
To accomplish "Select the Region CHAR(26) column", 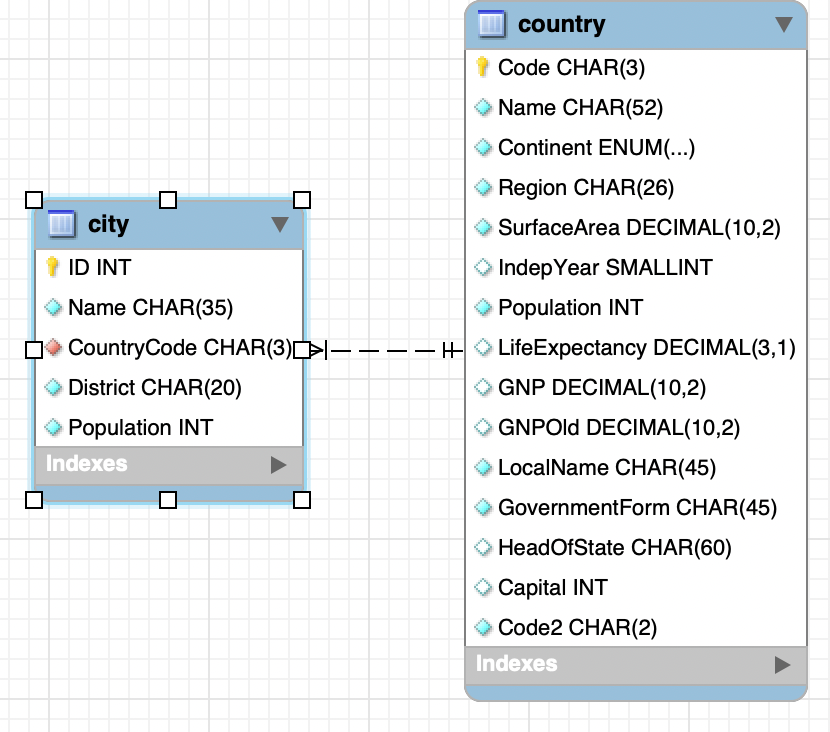I will [x=636, y=187].
